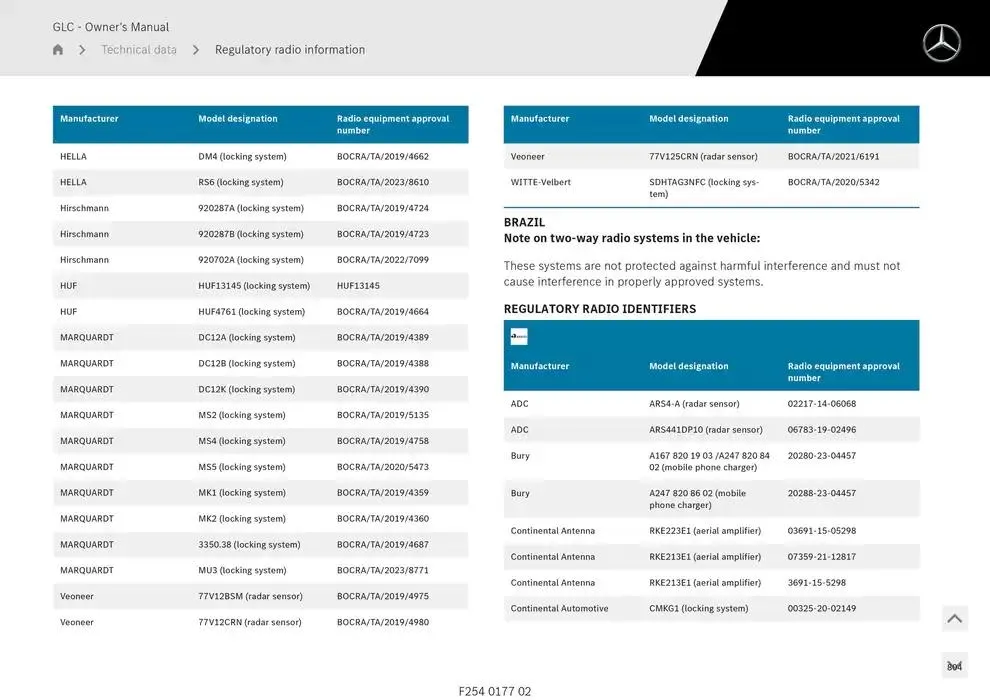Click the Manufacturer header in left table
Viewport: 990px width, 700px height.
point(89,119)
